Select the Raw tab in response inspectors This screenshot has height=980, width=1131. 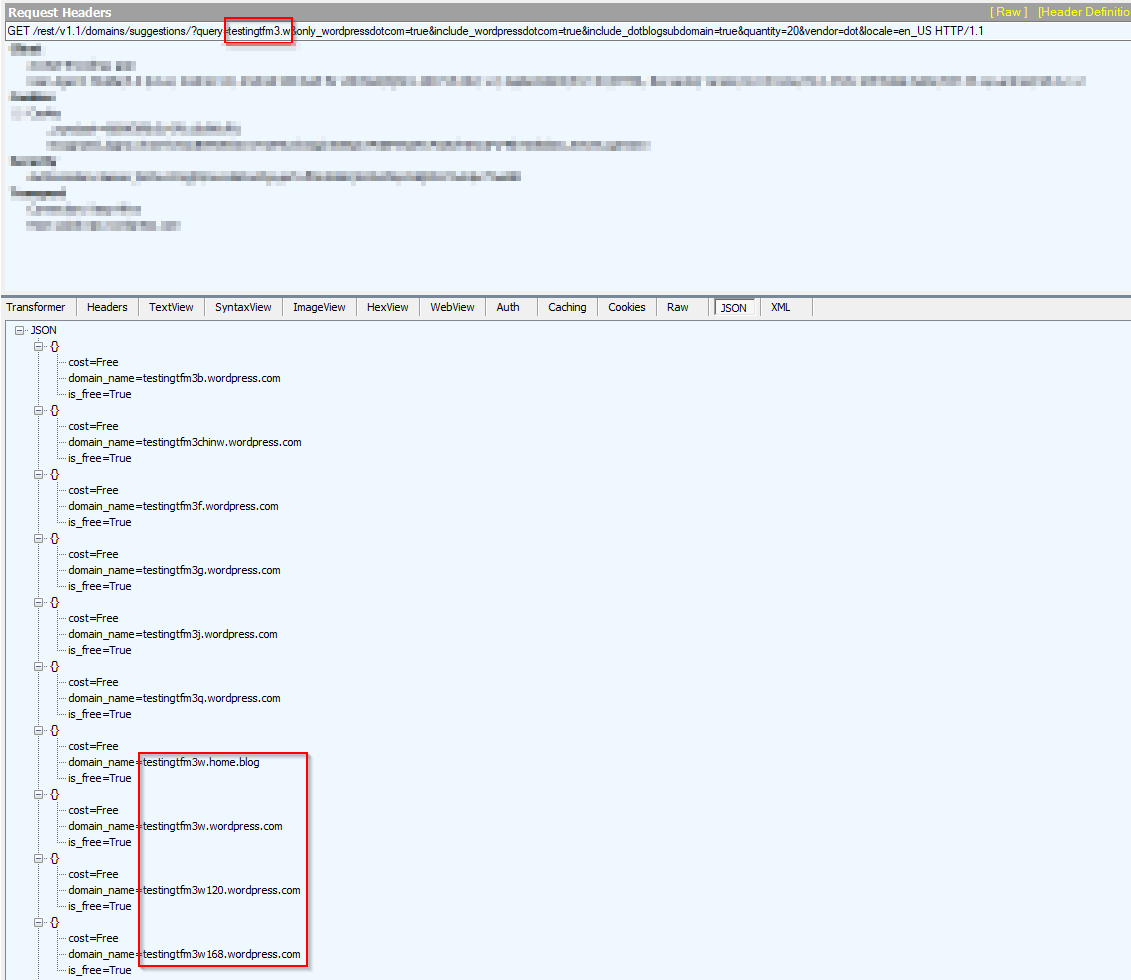677,307
